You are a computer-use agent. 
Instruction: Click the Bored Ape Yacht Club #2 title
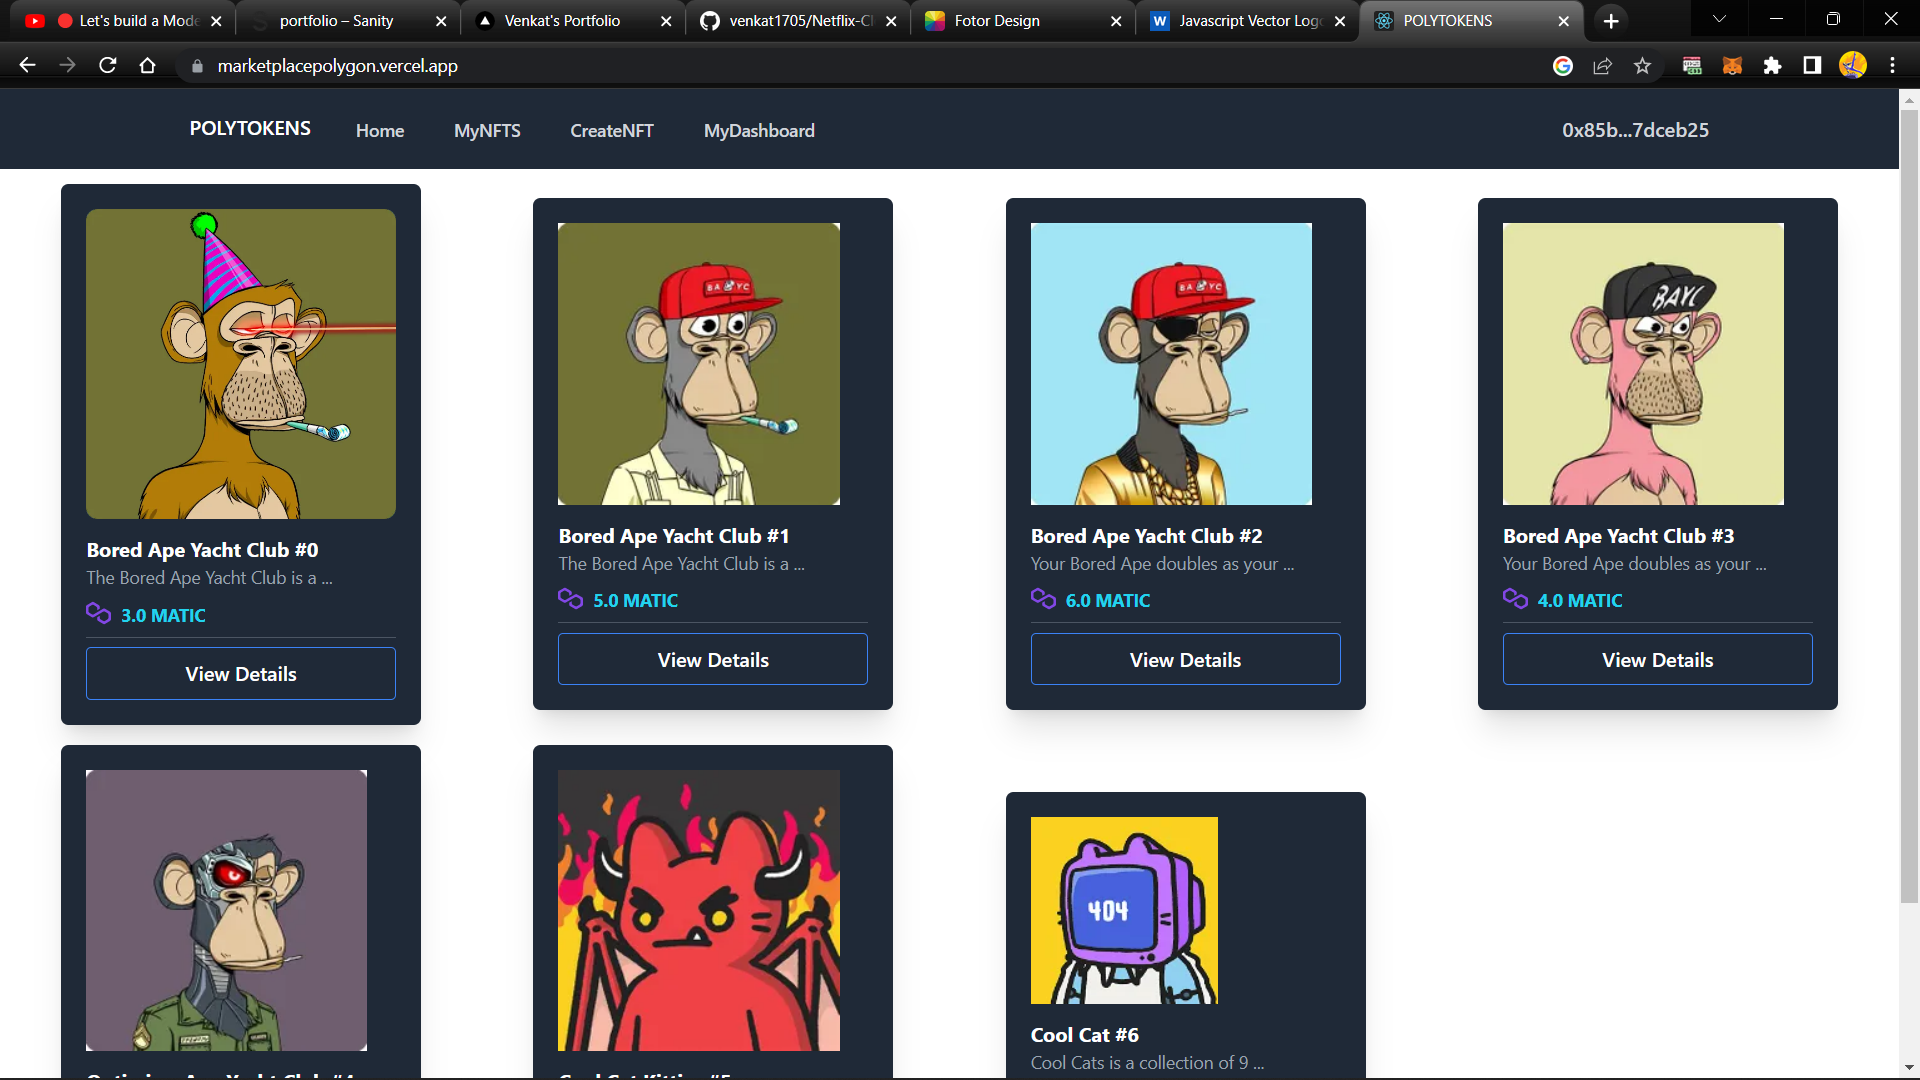pyautogui.click(x=1147, y=536)
